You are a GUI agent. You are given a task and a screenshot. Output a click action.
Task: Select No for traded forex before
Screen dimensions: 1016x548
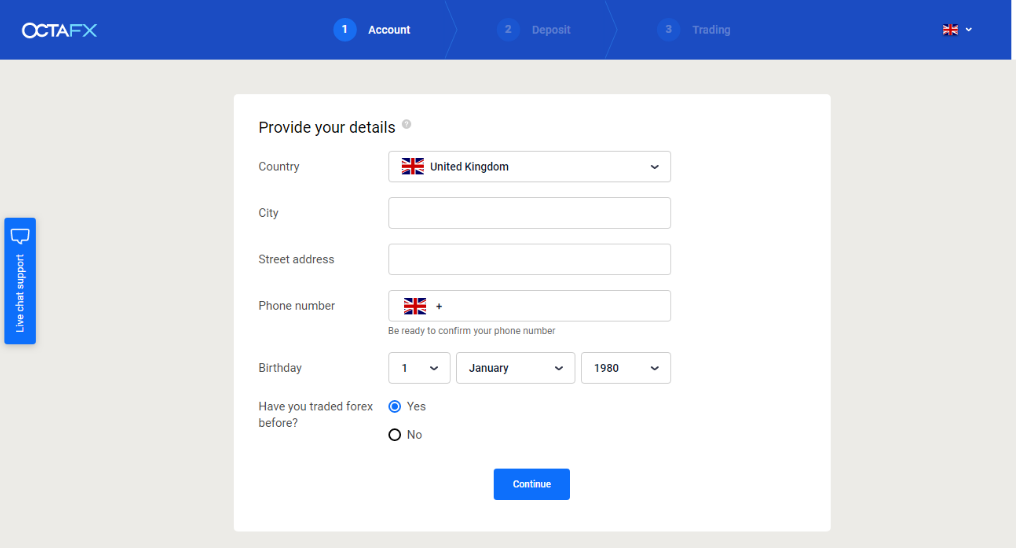(x=395, y=435)
